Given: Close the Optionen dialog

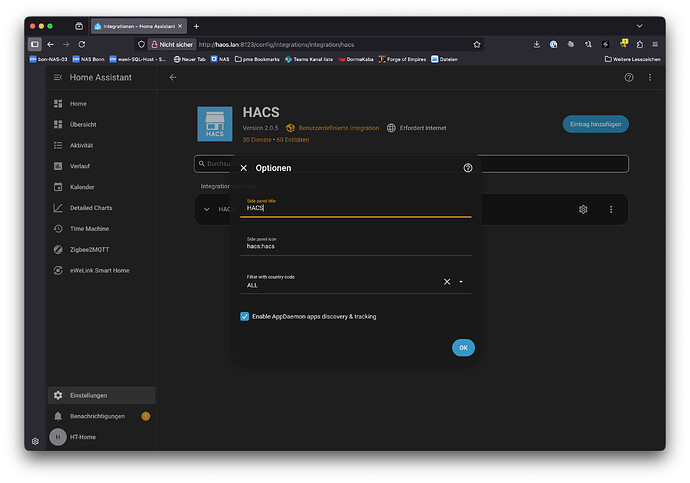Looking at the screenshot, I should [243, 168].
